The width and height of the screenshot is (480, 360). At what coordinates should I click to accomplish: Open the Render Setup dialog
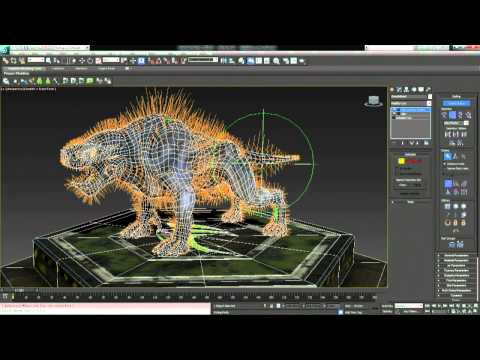pos(286,61)
